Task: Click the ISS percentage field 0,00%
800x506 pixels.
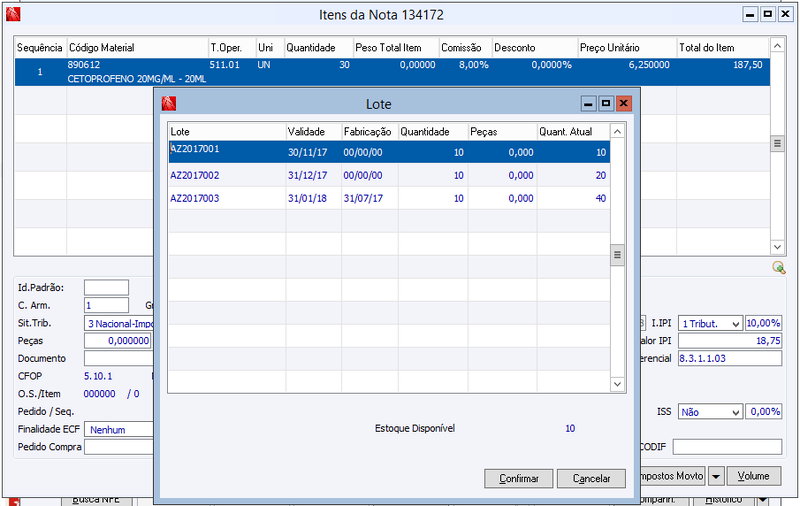Action: pyautogui.click(x=763, y=412)
